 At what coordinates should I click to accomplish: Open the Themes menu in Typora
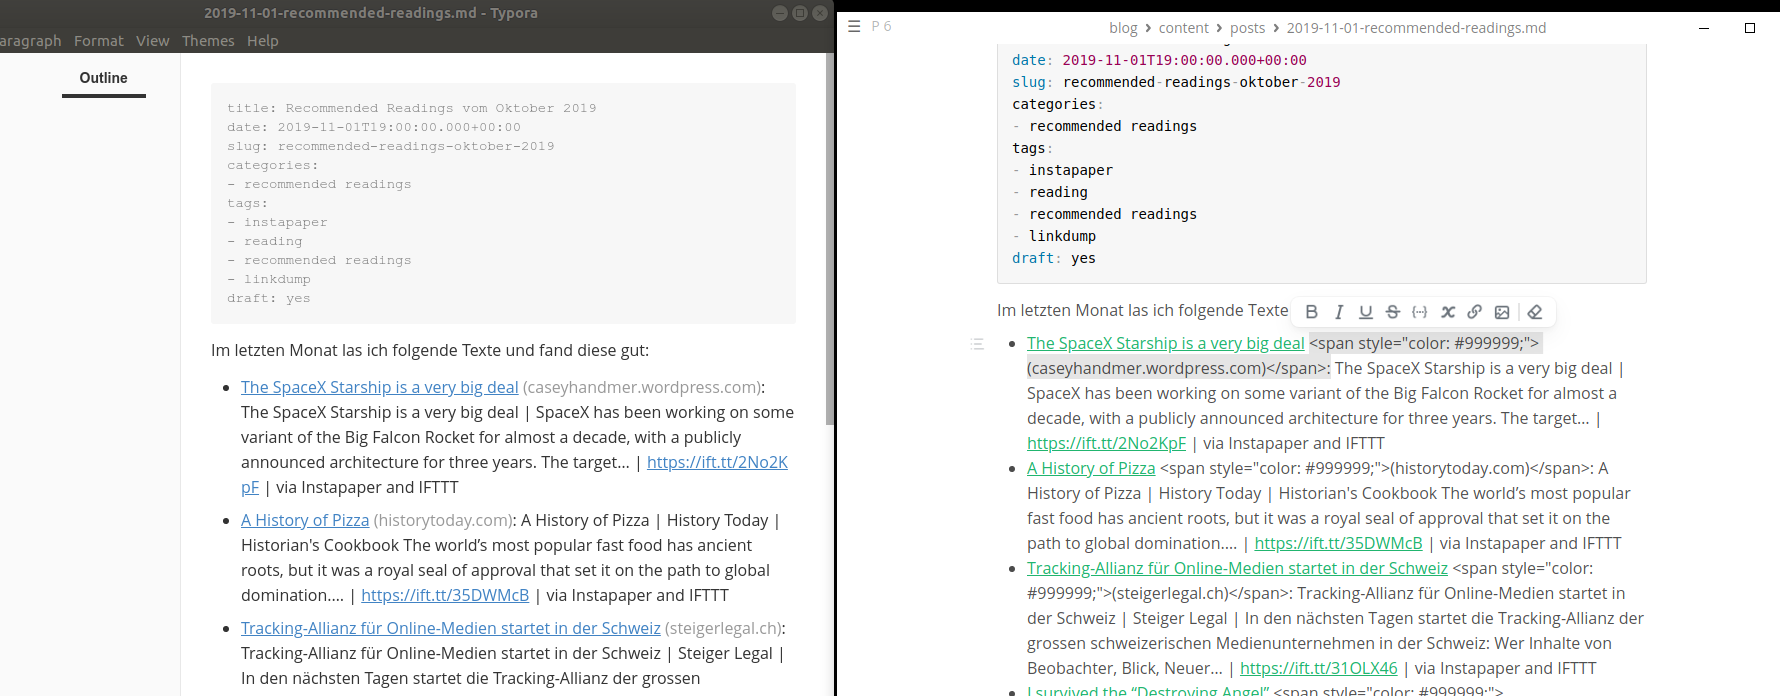(208, 41)
